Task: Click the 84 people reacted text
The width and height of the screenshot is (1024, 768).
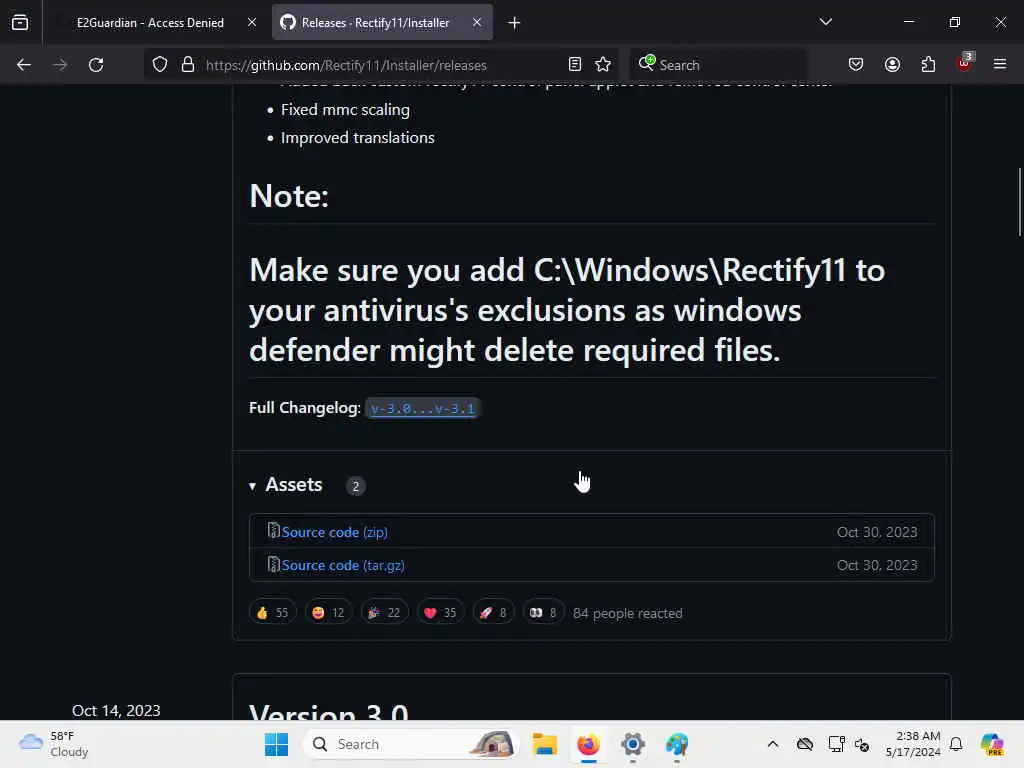Action: [x=628, y=613]
